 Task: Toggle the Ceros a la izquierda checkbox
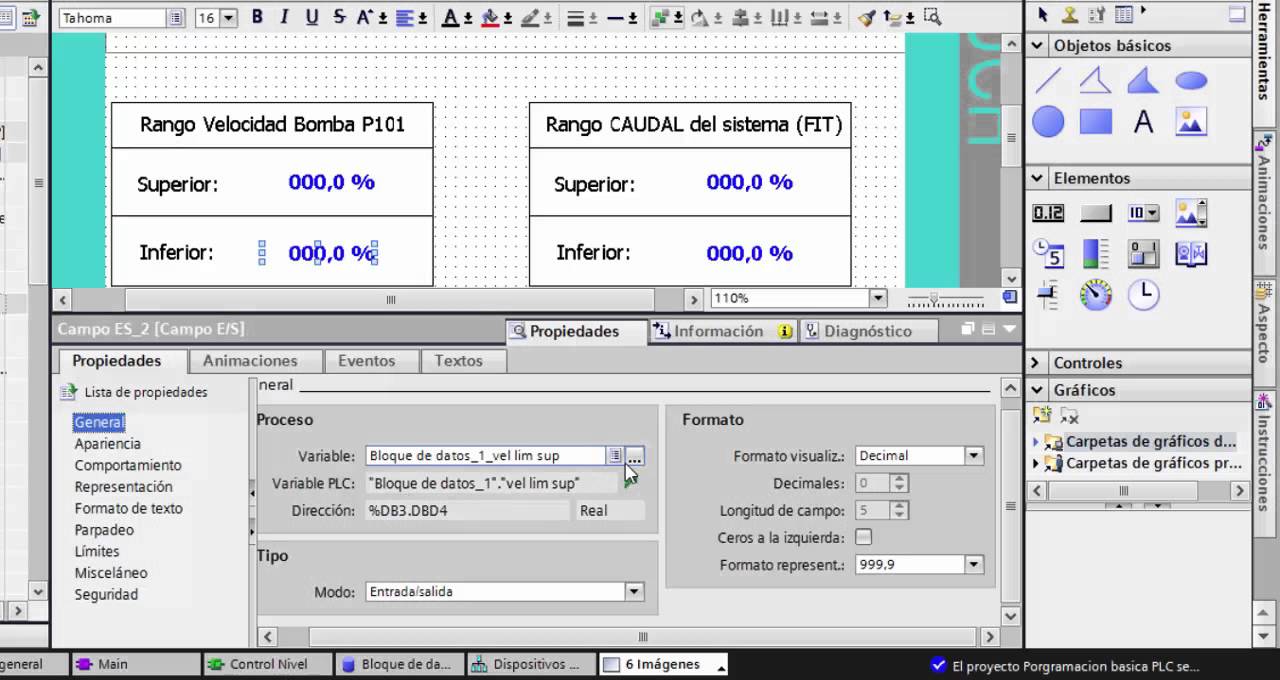(x=863, y=537)
